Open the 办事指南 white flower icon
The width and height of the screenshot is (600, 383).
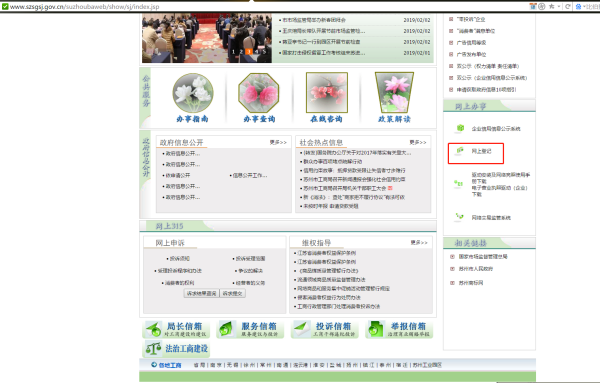[x=193, y=93]
